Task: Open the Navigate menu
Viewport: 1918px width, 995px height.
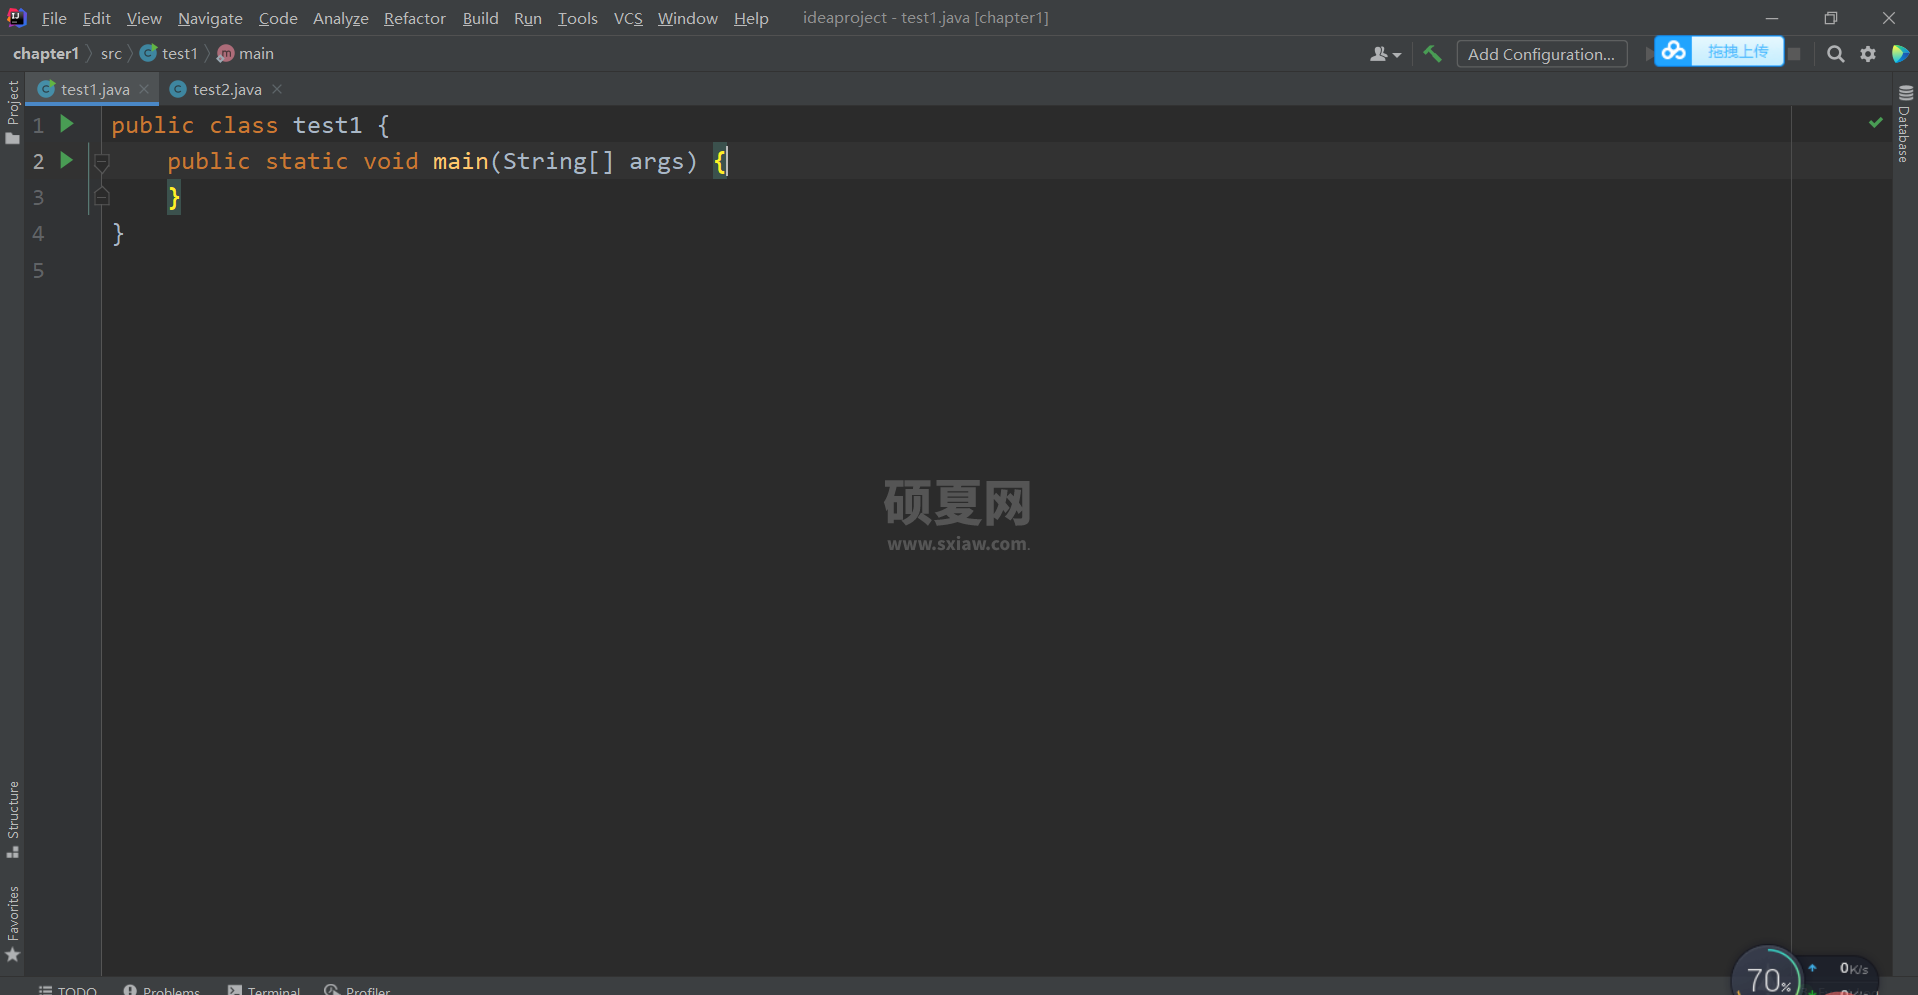Action: click(x=210, y=18)
